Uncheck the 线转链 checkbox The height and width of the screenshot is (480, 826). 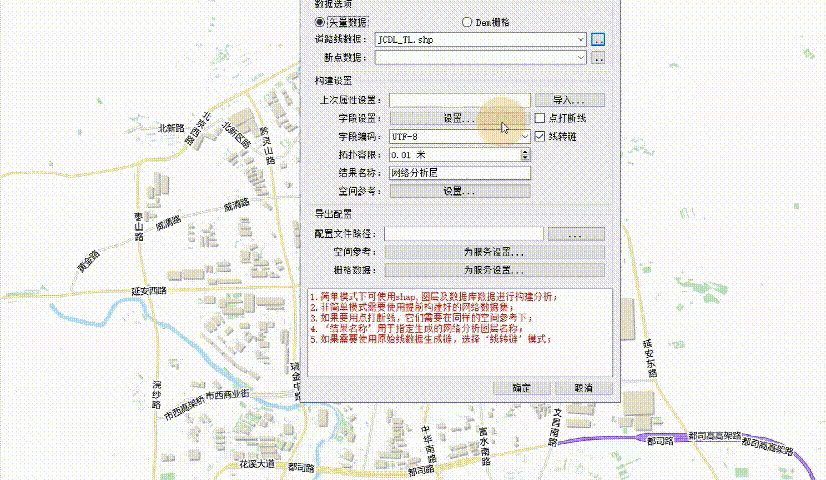click(541, 136)
